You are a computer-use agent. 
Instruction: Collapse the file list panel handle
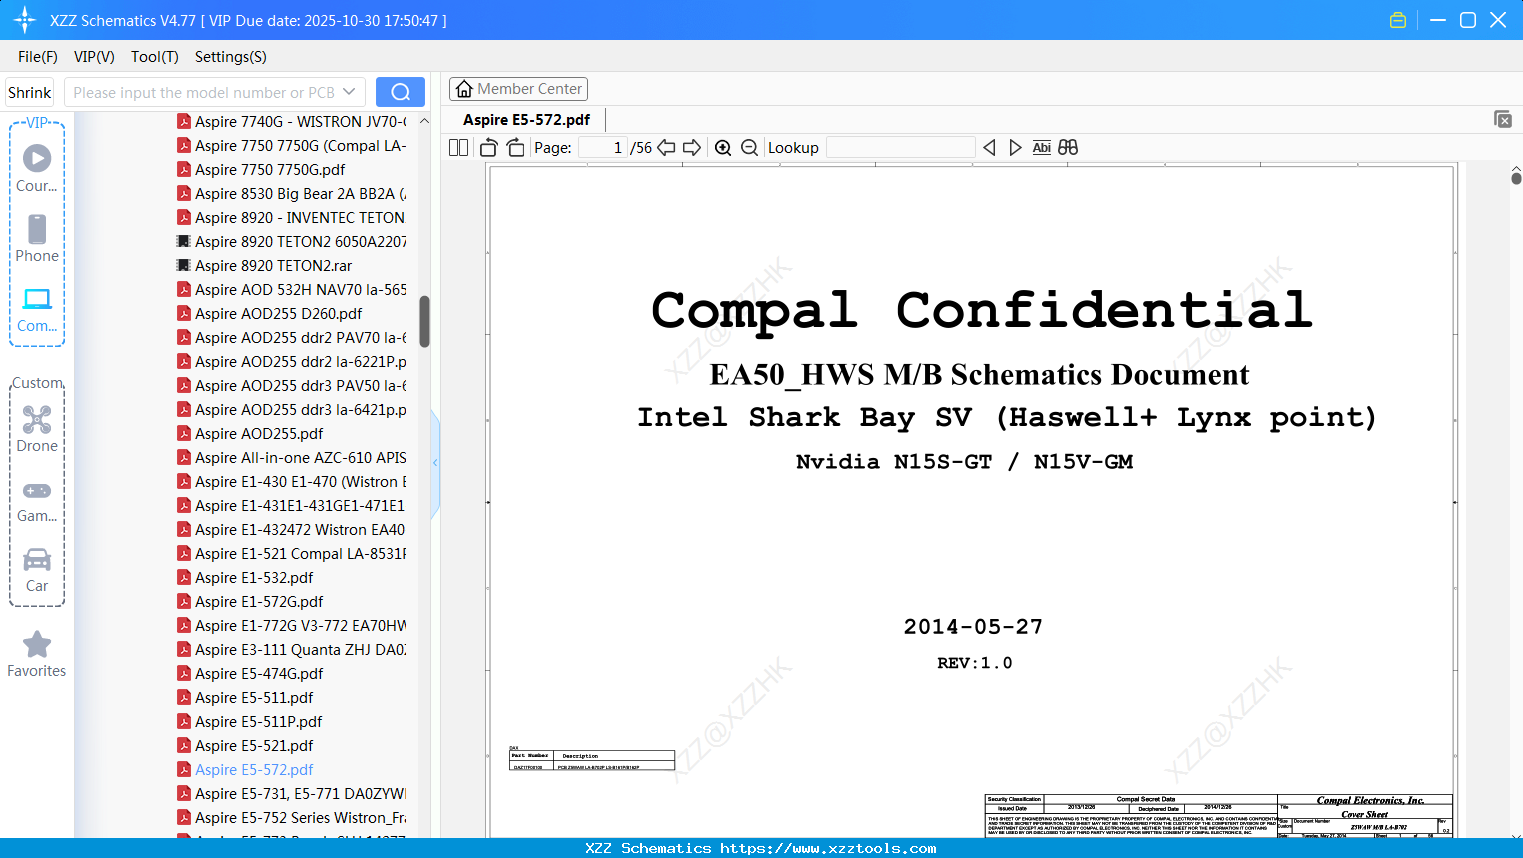[x=435, y=463]
